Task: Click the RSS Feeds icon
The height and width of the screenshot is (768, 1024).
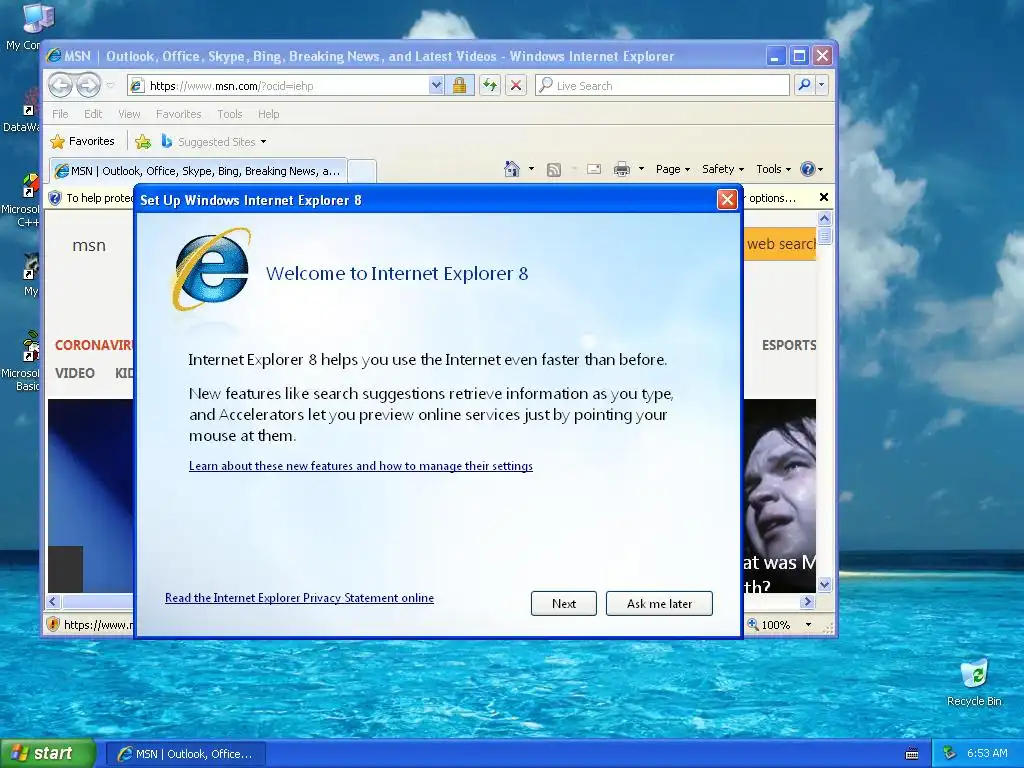Action: (x=554, y=170)
